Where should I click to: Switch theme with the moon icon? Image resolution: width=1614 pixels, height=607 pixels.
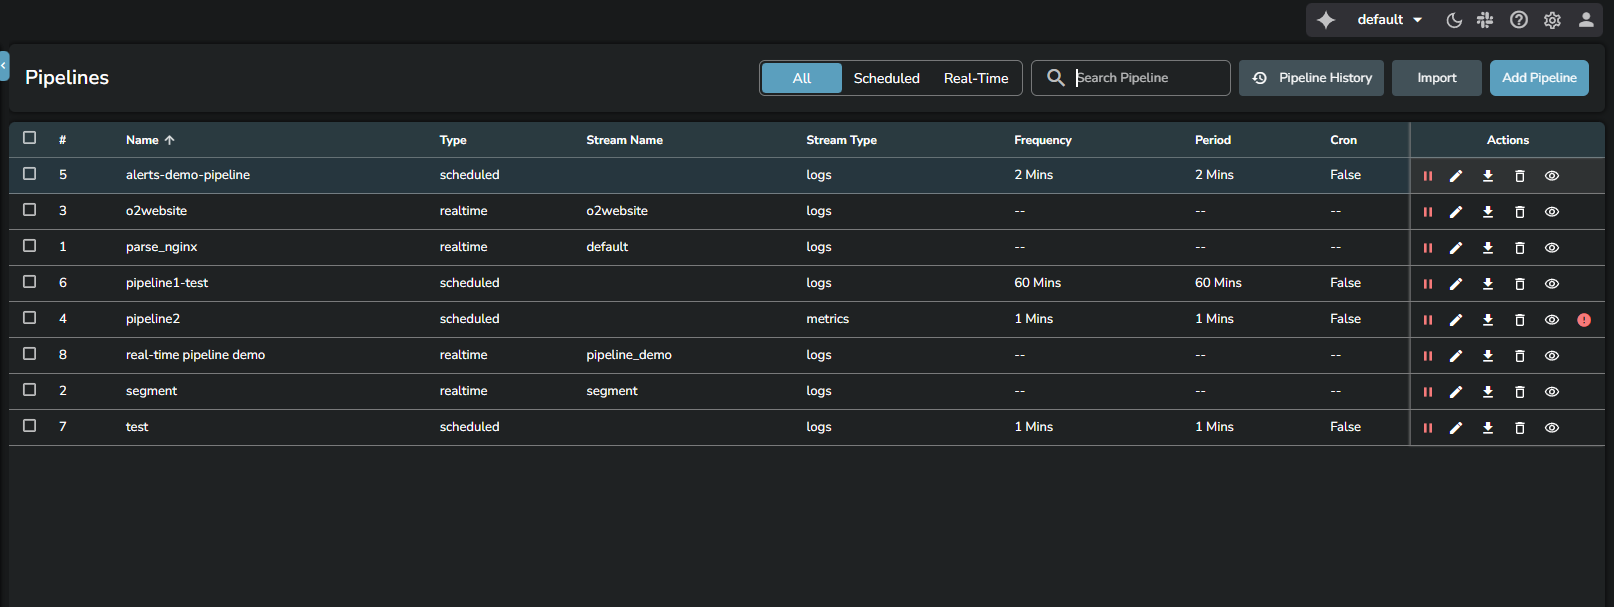click(1454, 20)
